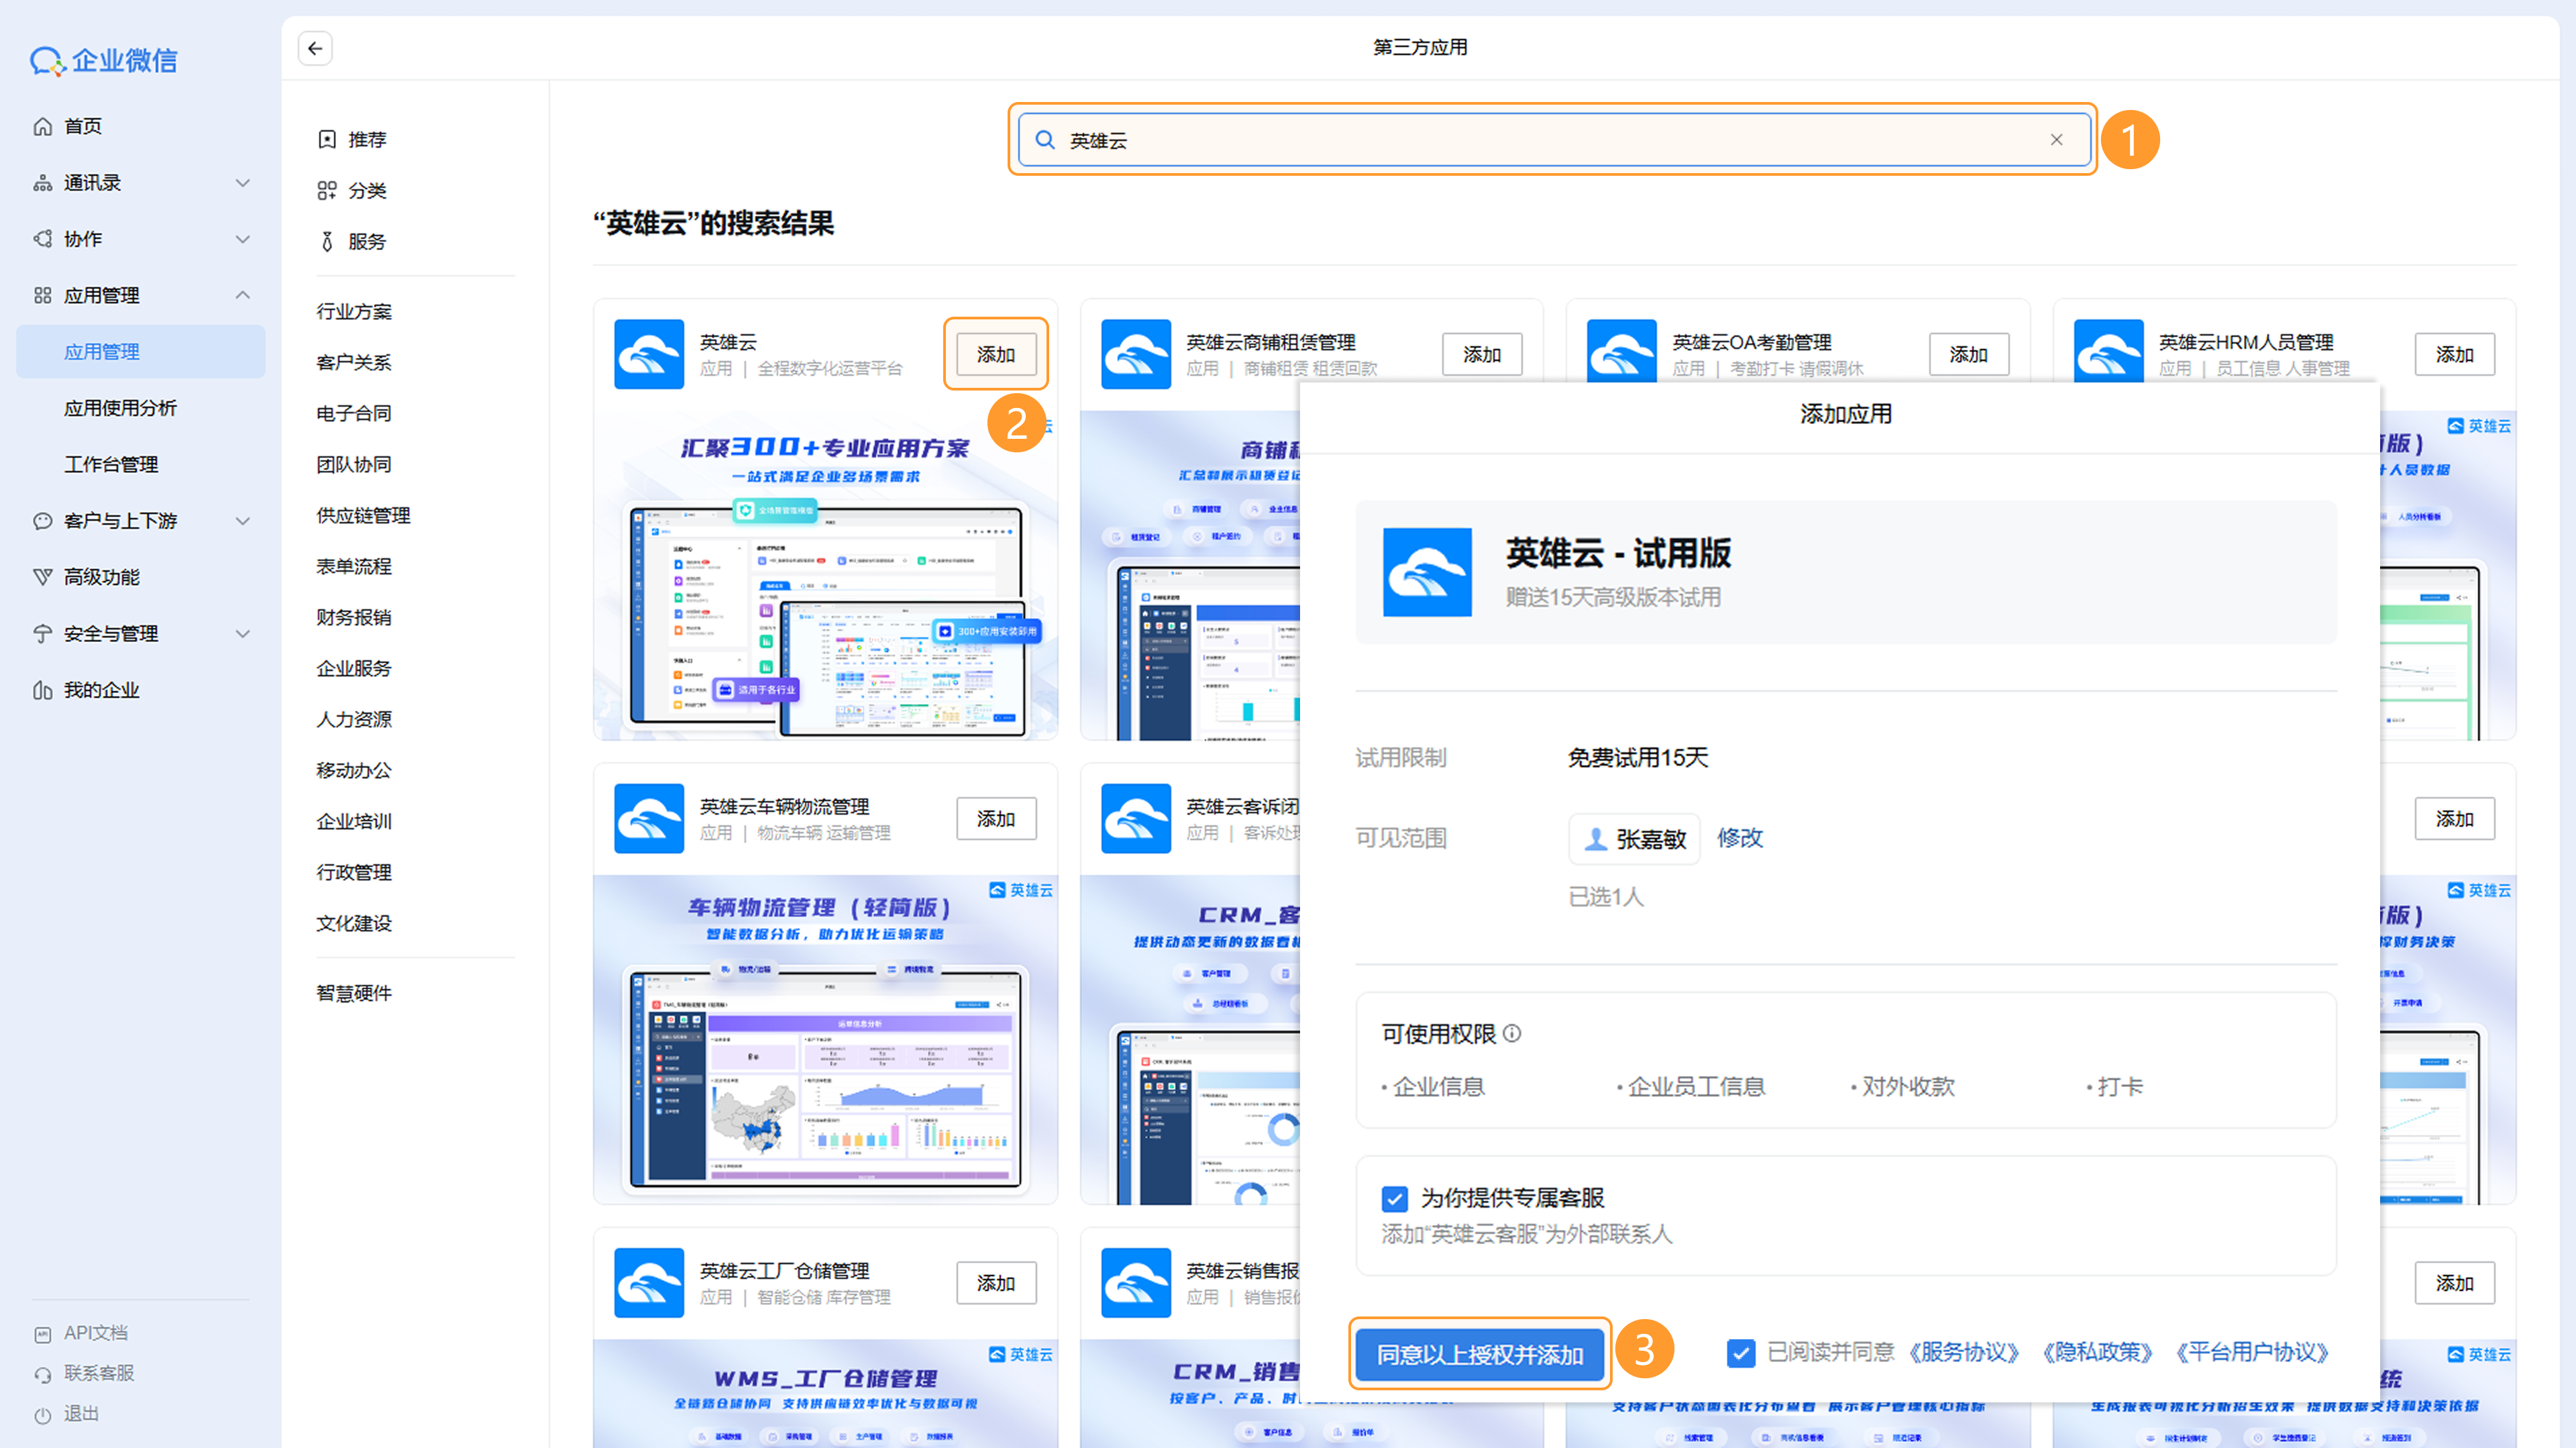The width and height of the screenshot is (2576, 1448).
Task: Expand the 客户与上下游 chevron
Action: pyautogui.click(x=242, y=521)
